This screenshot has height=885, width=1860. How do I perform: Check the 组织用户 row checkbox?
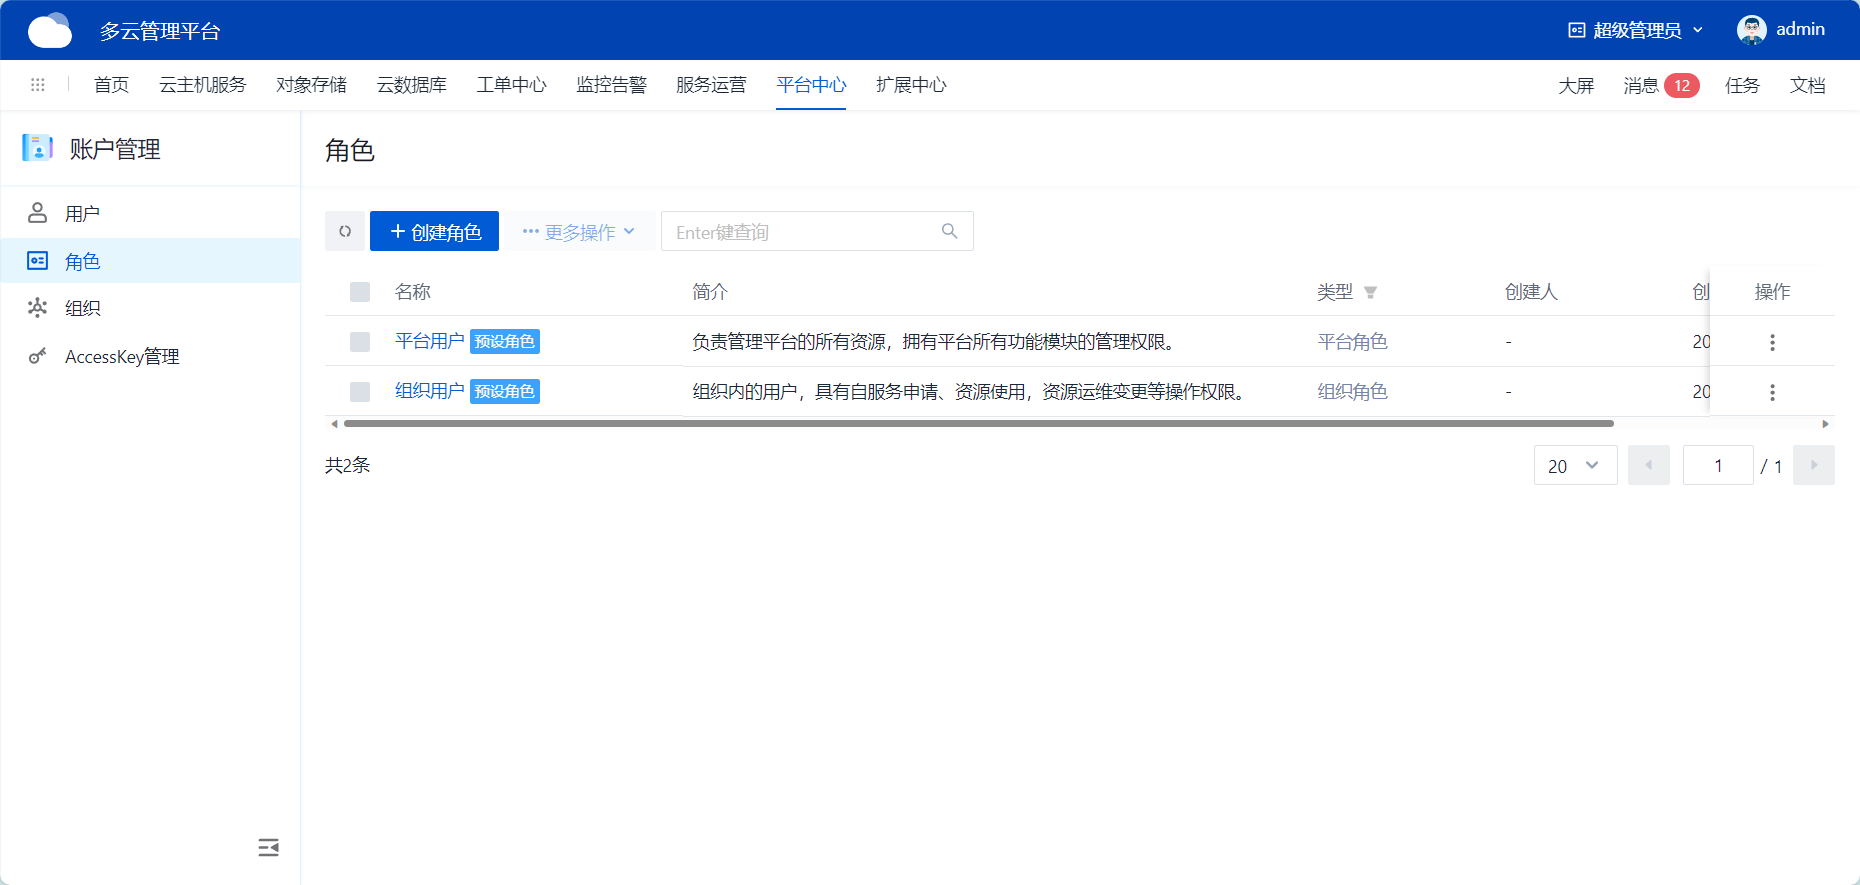click(360, 392)
